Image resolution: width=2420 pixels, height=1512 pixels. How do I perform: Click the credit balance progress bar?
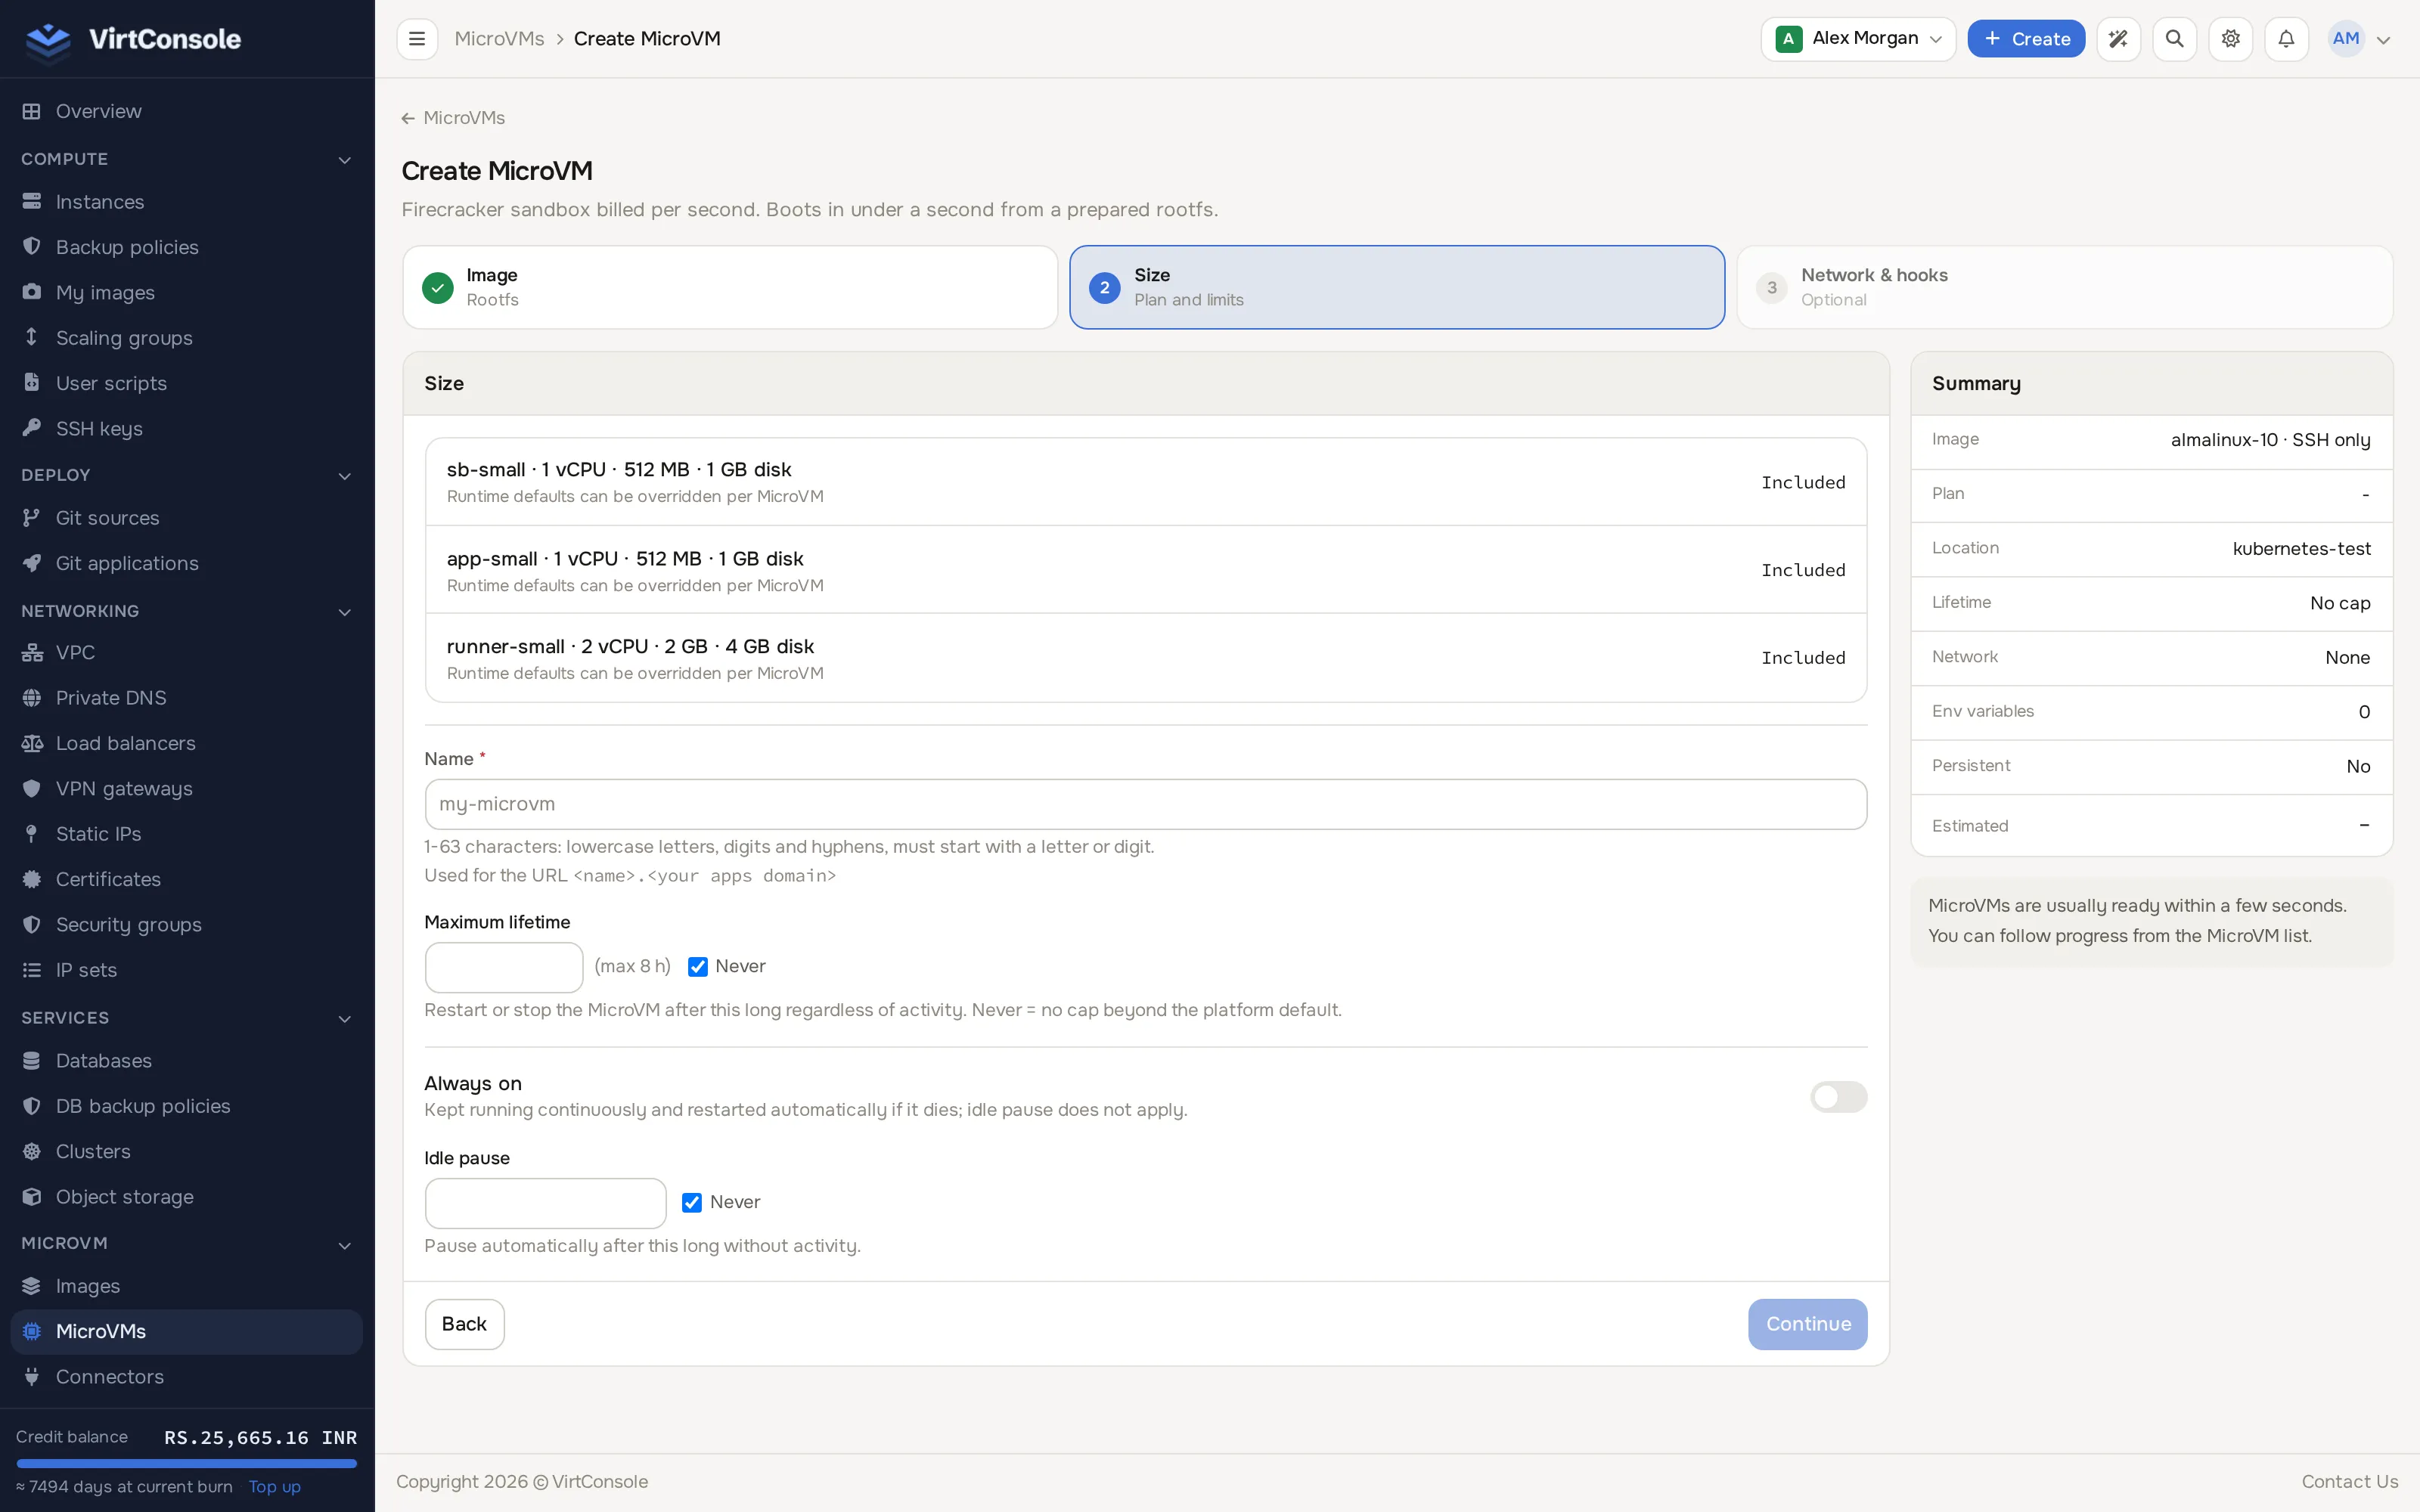(187, 1464)
